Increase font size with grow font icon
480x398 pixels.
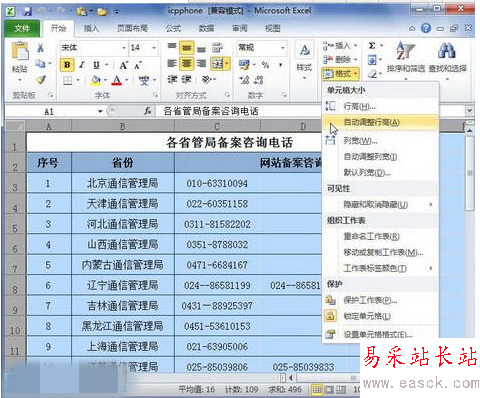(124, 65)
